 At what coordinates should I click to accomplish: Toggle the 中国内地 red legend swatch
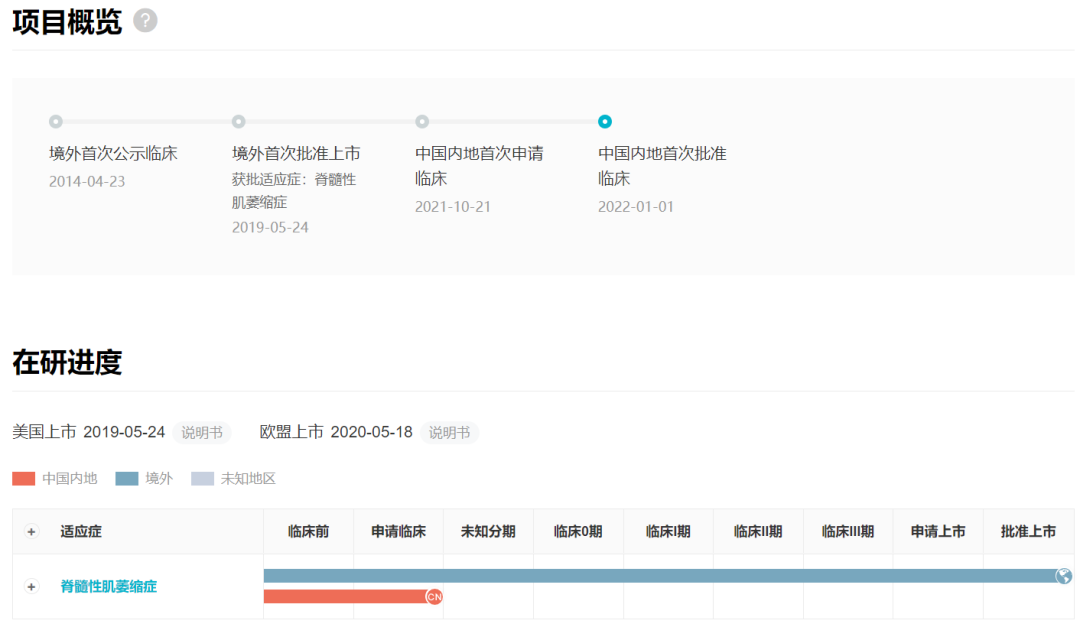coord(24,479)
